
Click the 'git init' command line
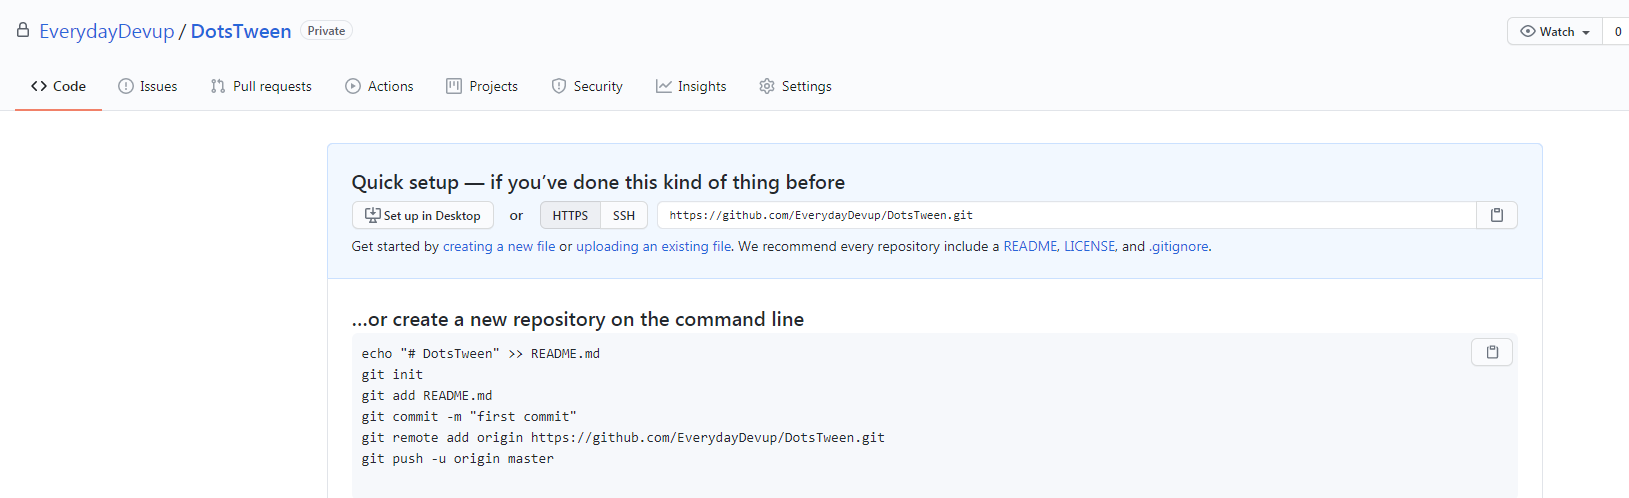point(392,374)
